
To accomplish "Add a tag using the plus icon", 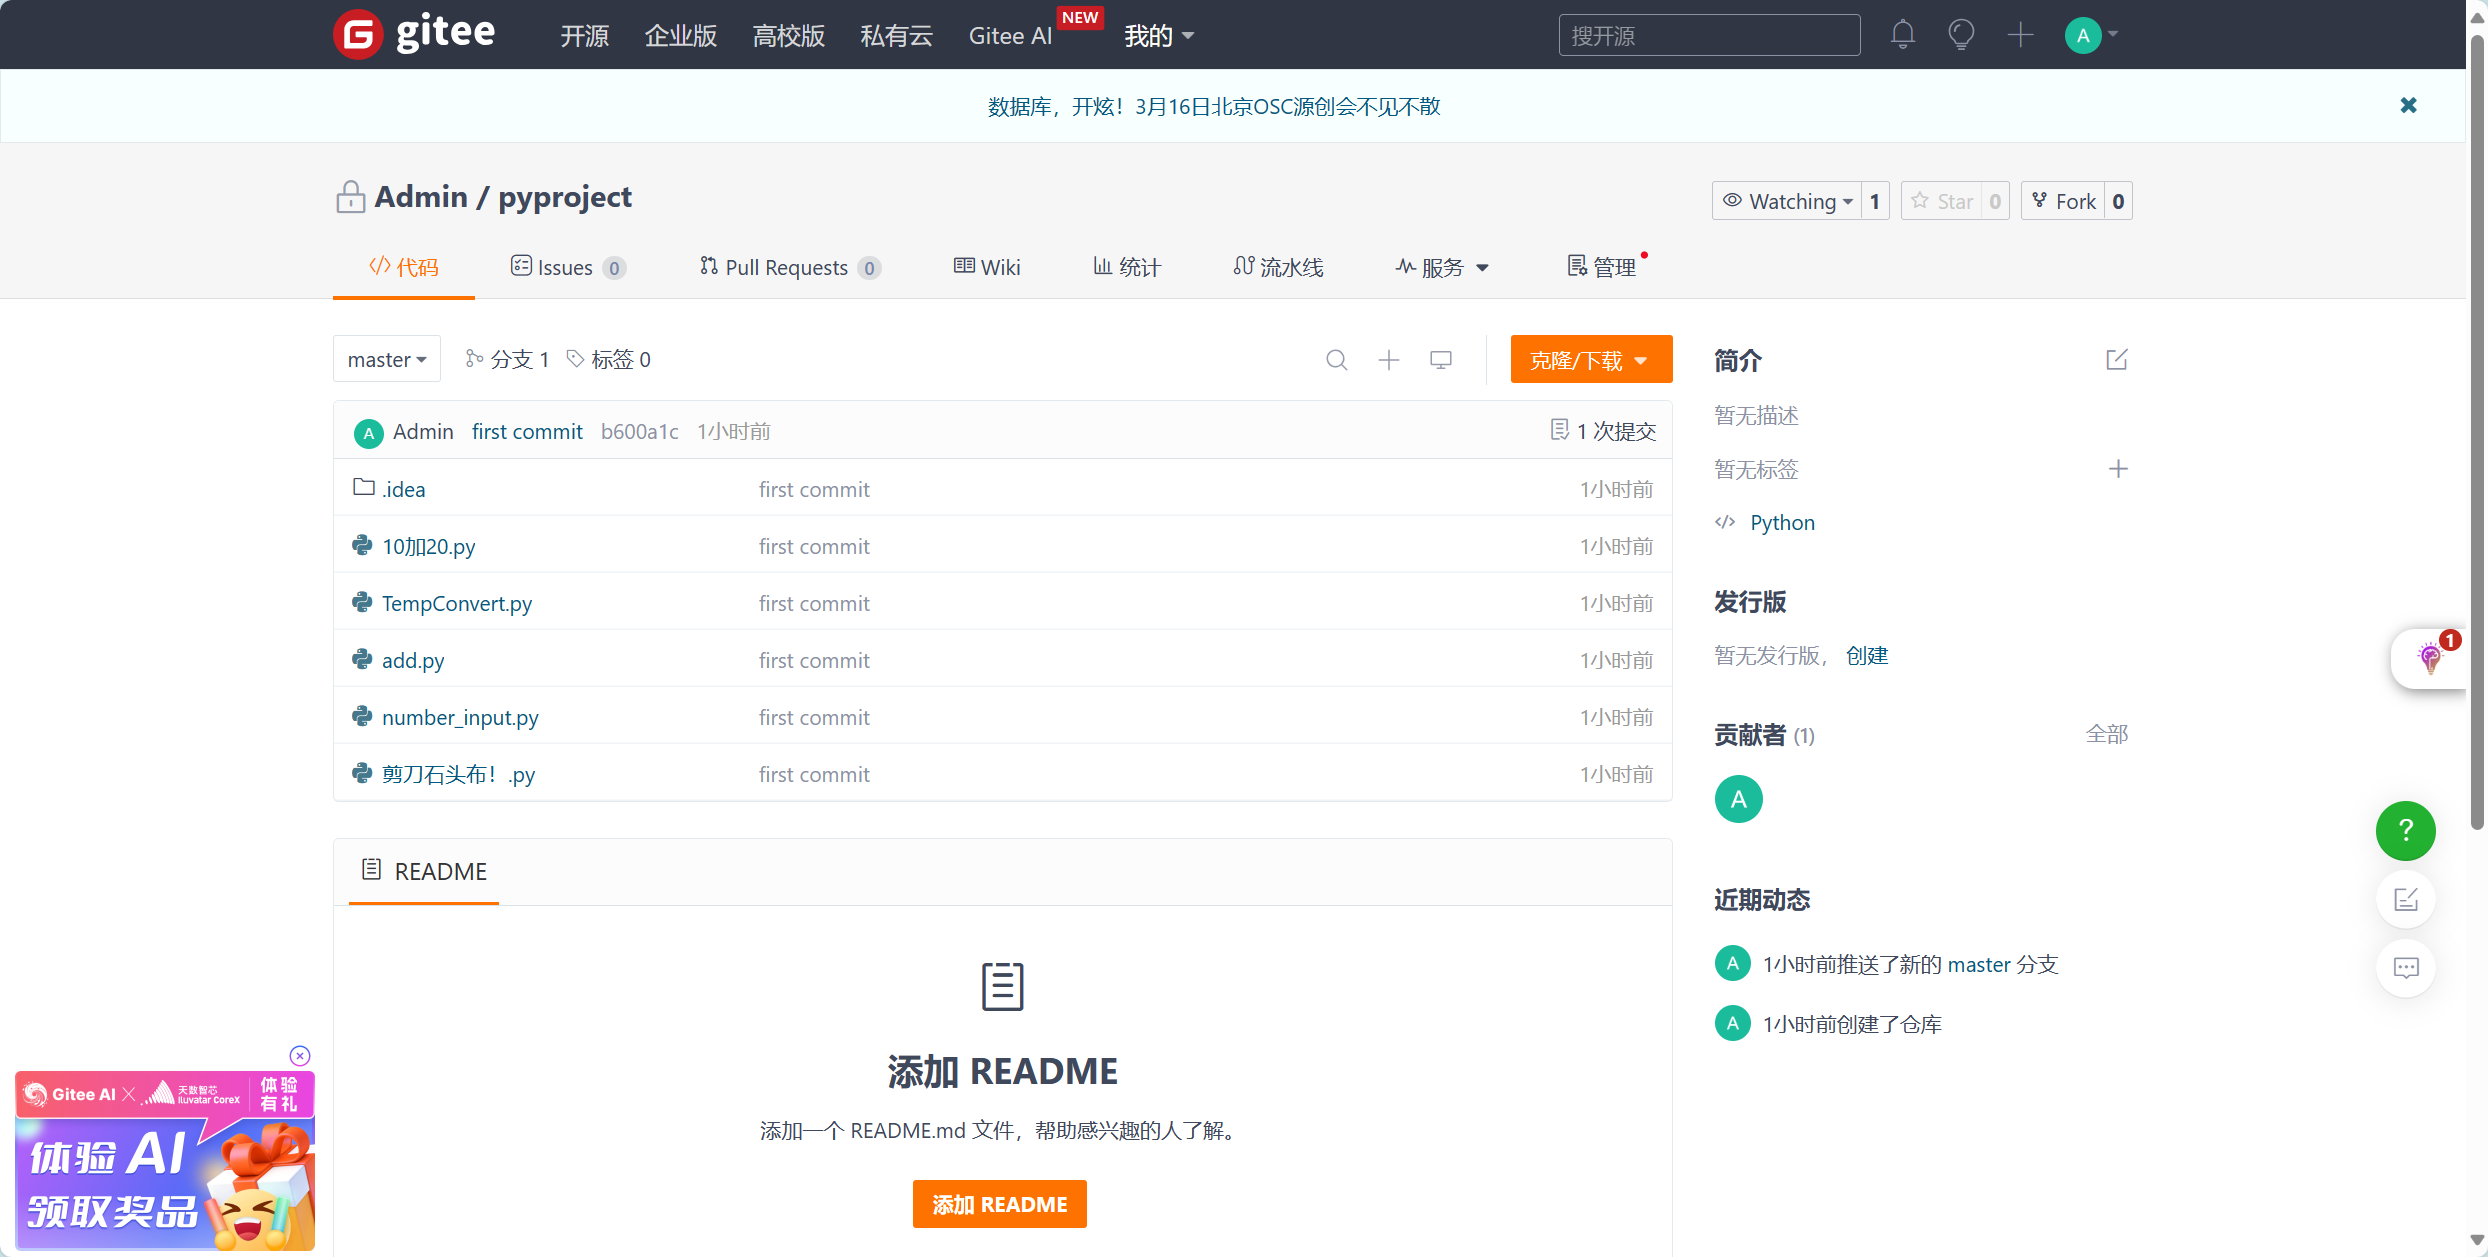I will pos(2117,469).
